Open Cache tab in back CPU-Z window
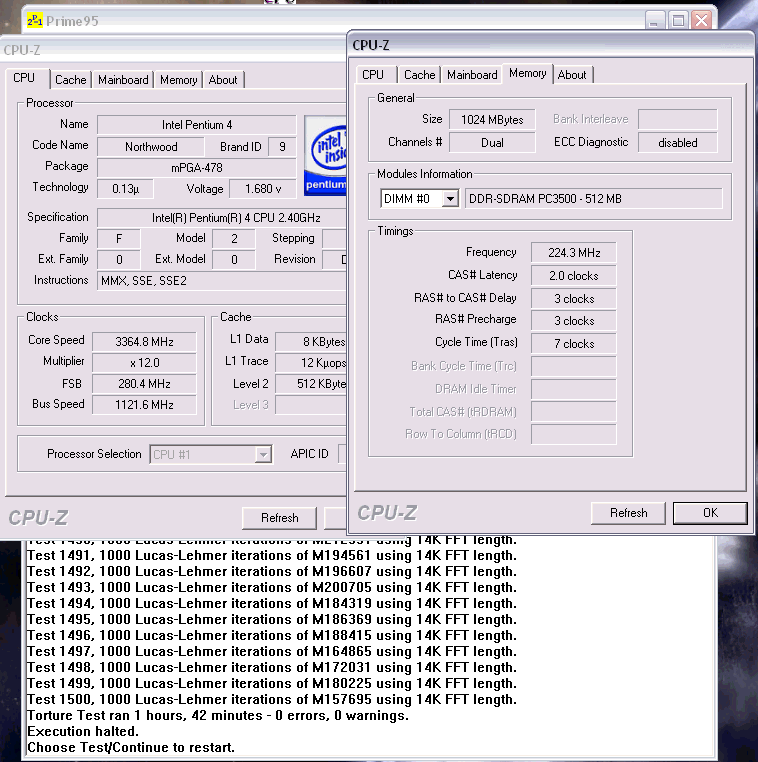The width and height of the screenshot is (758, 762). (70, 80)
